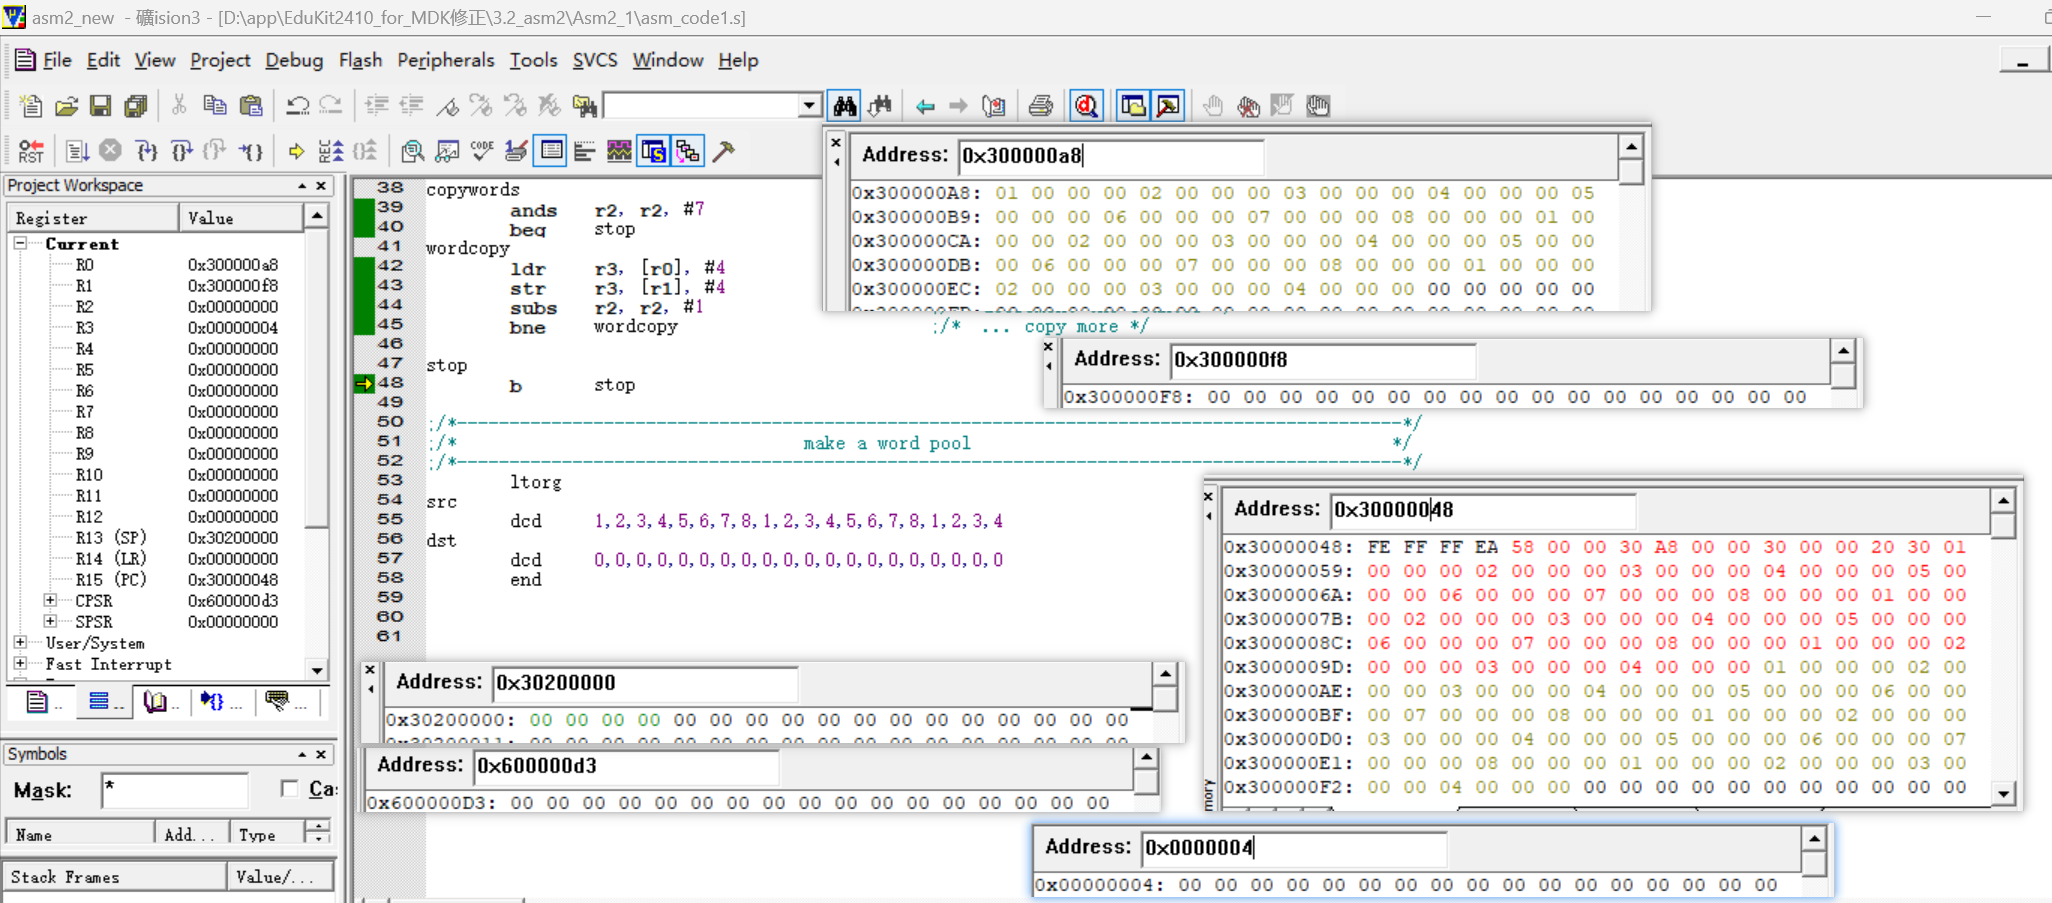Toggle the Disassembly Window toolbar button

point(412,151)
